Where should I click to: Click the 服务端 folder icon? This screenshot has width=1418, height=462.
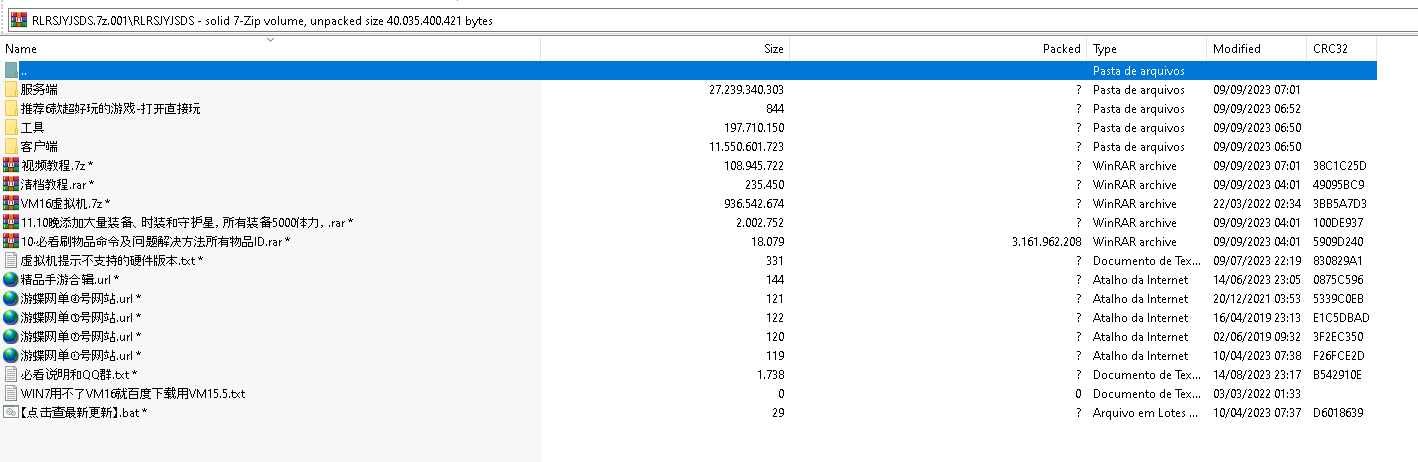click(11, 90)
